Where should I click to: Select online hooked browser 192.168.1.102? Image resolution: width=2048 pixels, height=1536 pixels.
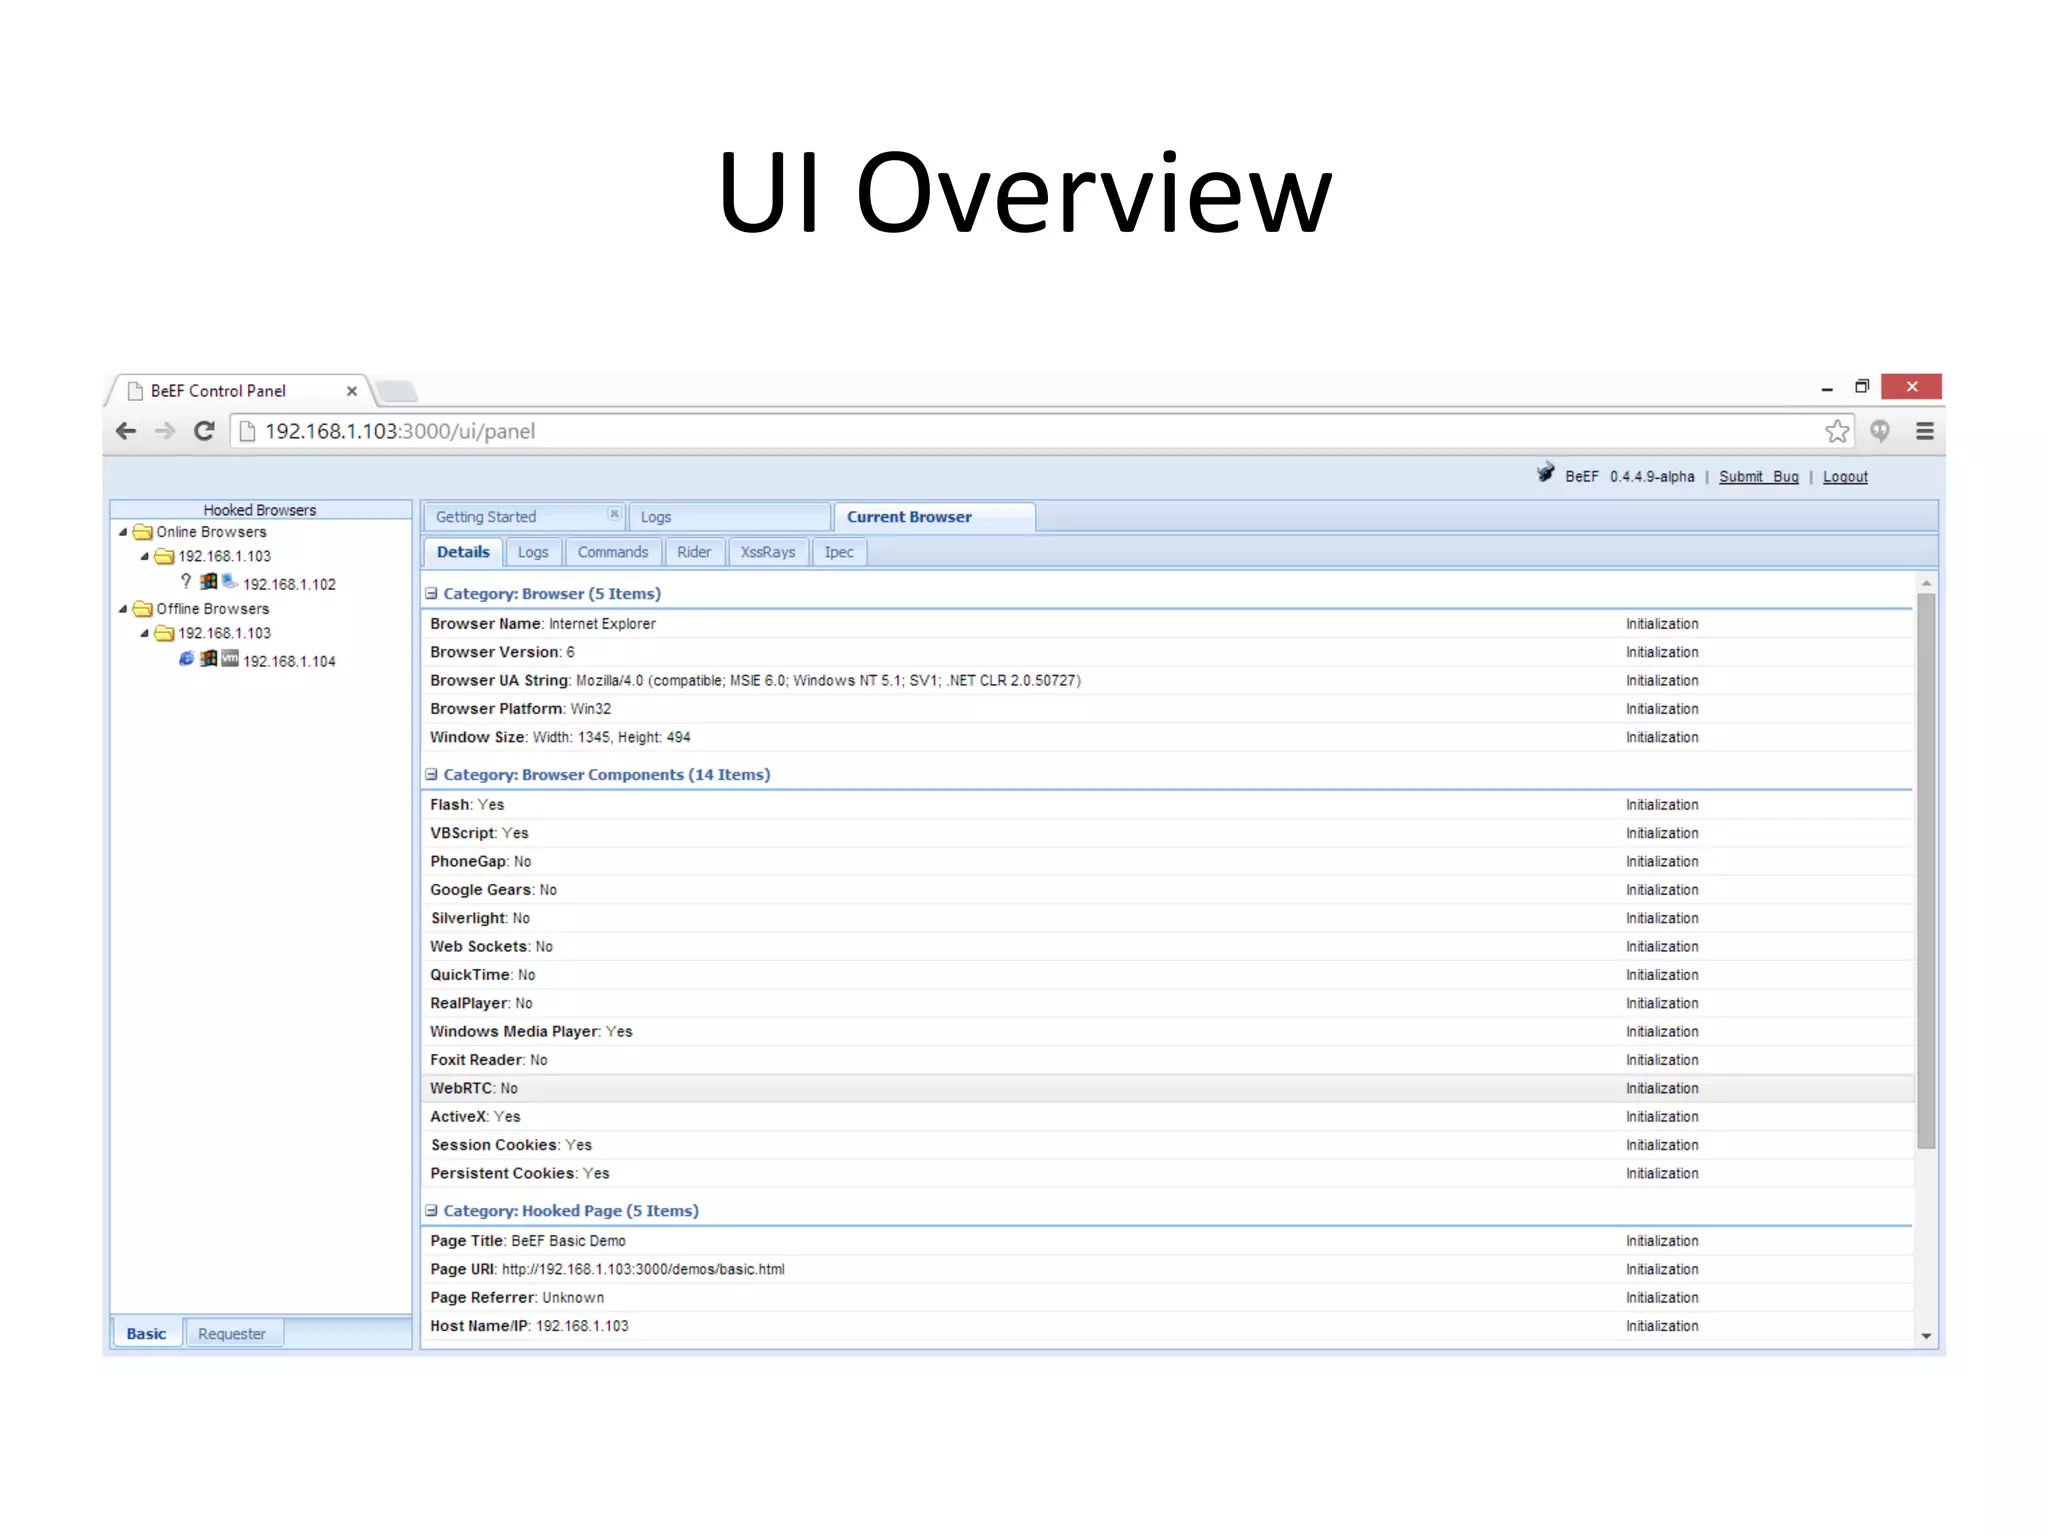click(289, 584)
